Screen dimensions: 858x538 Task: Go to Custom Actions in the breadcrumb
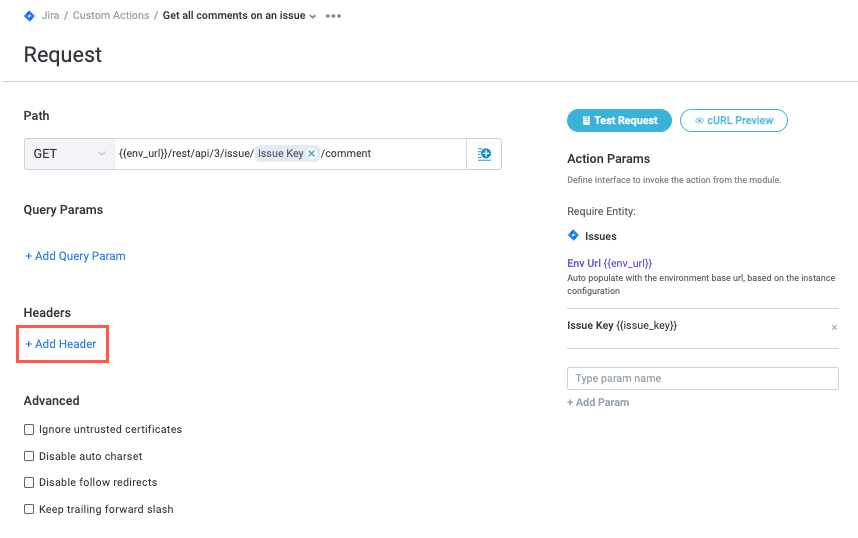pos(111,16)
